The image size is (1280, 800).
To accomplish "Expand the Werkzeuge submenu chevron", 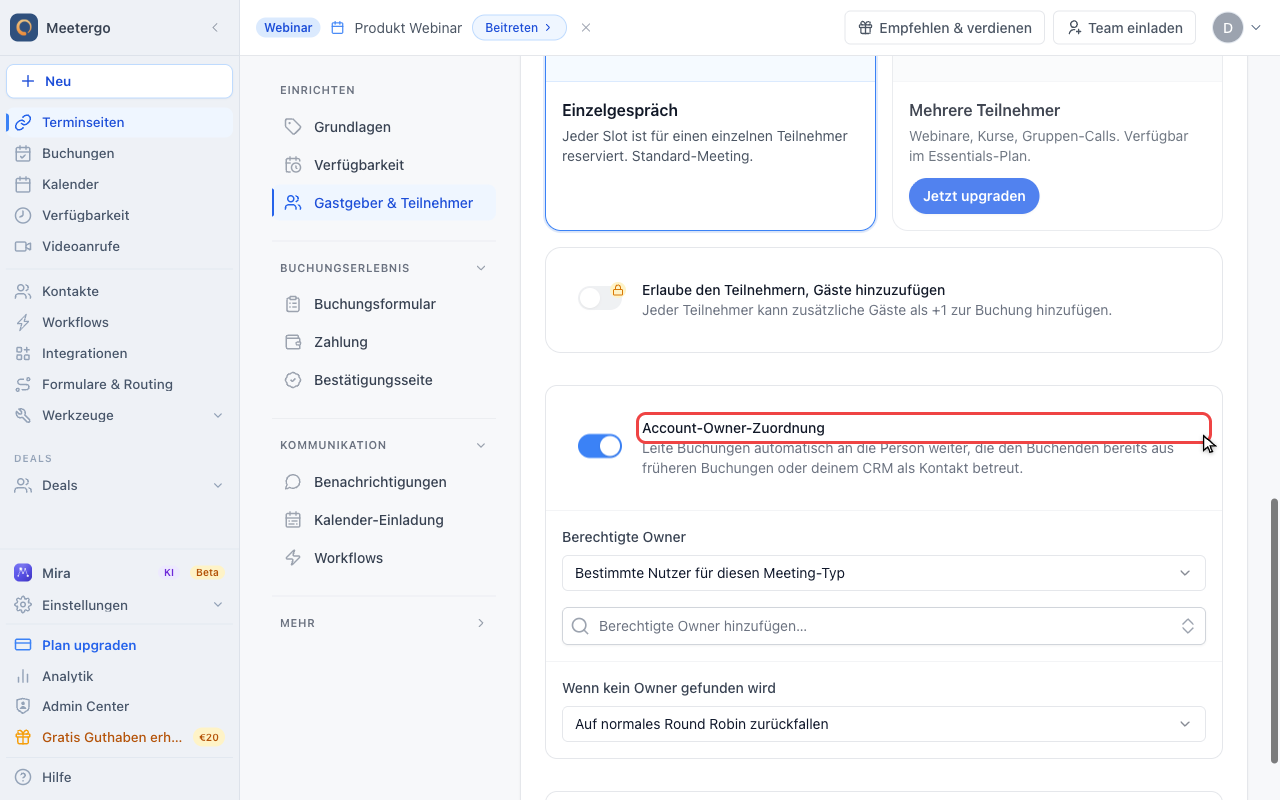I will click(x=218, y=415).
